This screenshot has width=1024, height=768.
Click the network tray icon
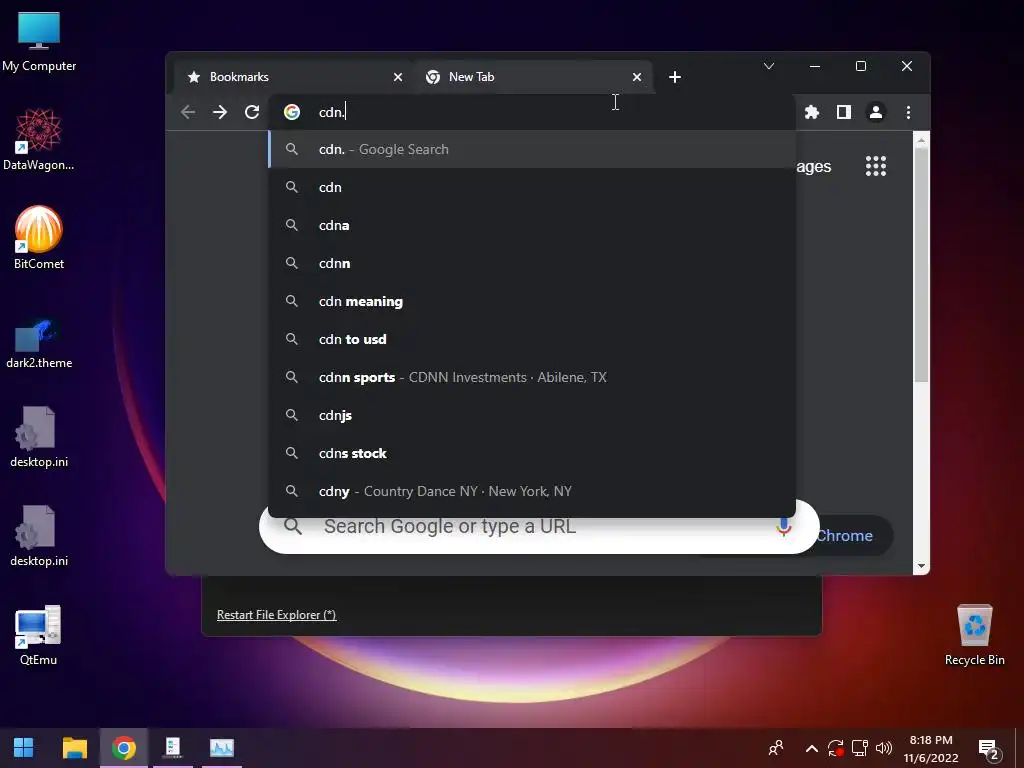pos(860,748)
